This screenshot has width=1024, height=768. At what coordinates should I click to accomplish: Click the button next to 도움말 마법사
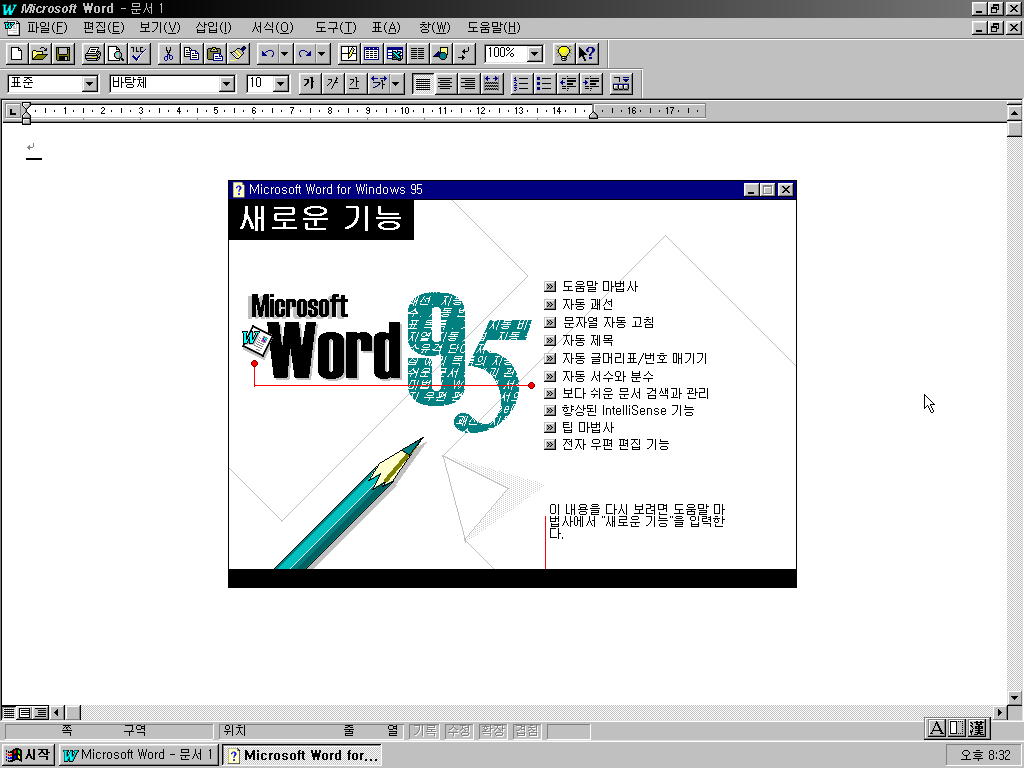pyautogui.click(x=550, y=287)
